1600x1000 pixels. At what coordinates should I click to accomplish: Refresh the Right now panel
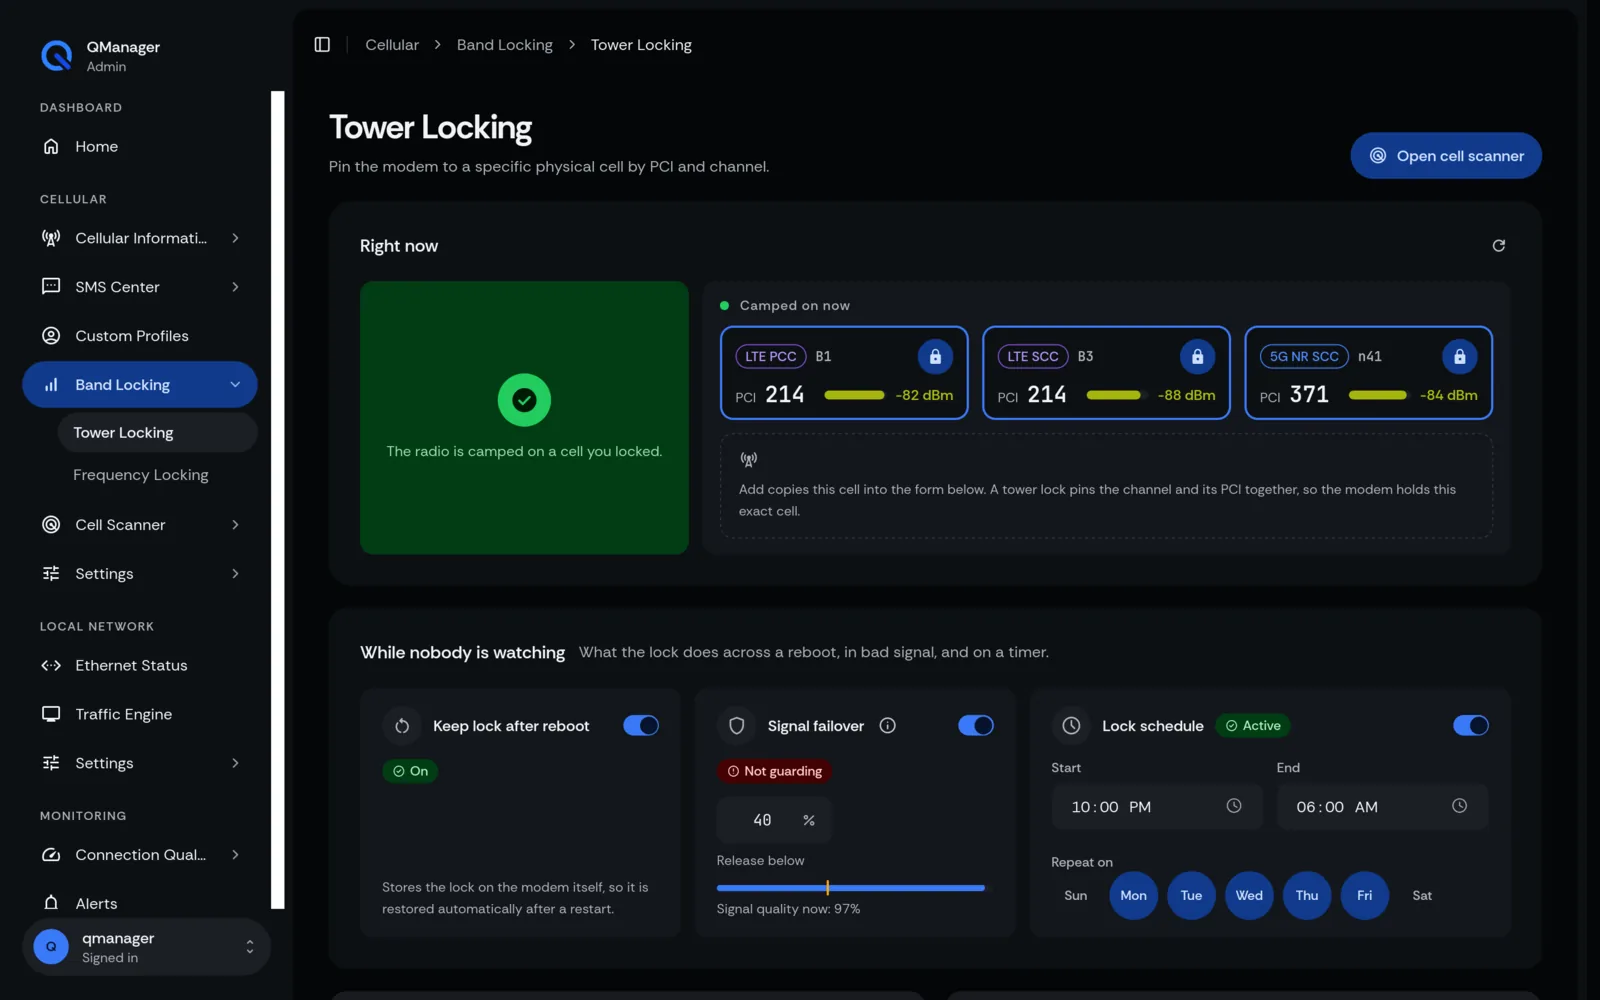[x=1498, y=246]
